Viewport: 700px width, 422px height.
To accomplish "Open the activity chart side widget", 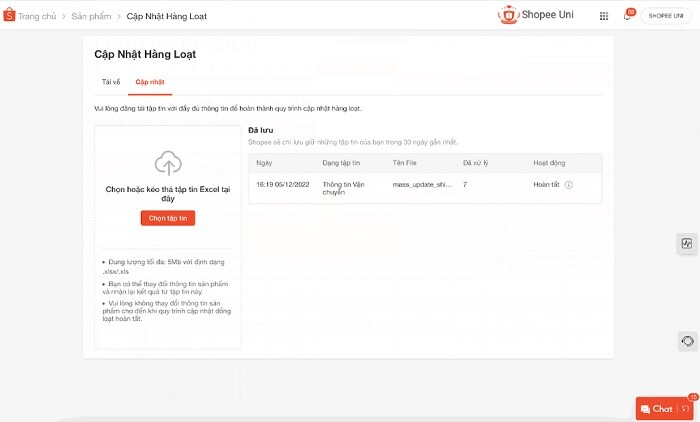I will coord(687,243).
